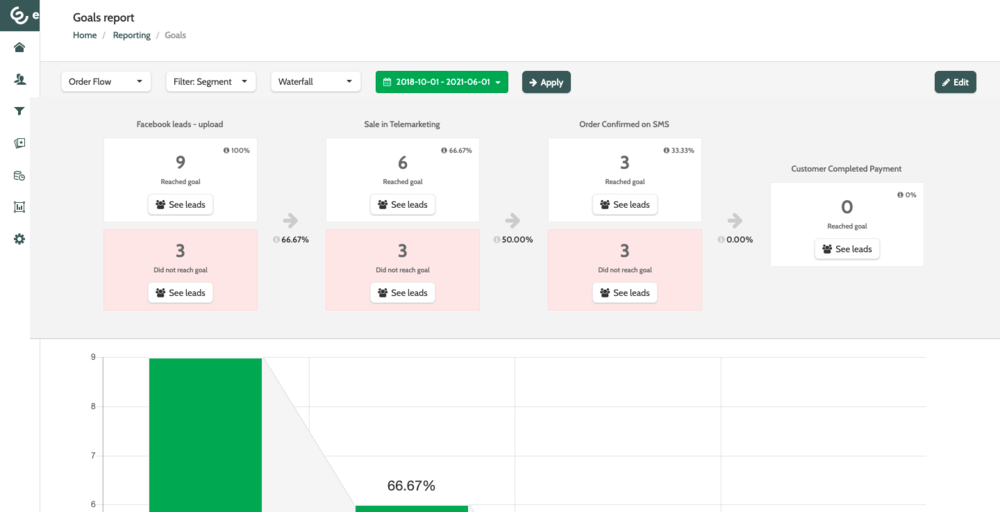See leads who missed Order Confirmed on SMS
The height and width of the screenshot is (512, 1000).
(x=624, y=293)
